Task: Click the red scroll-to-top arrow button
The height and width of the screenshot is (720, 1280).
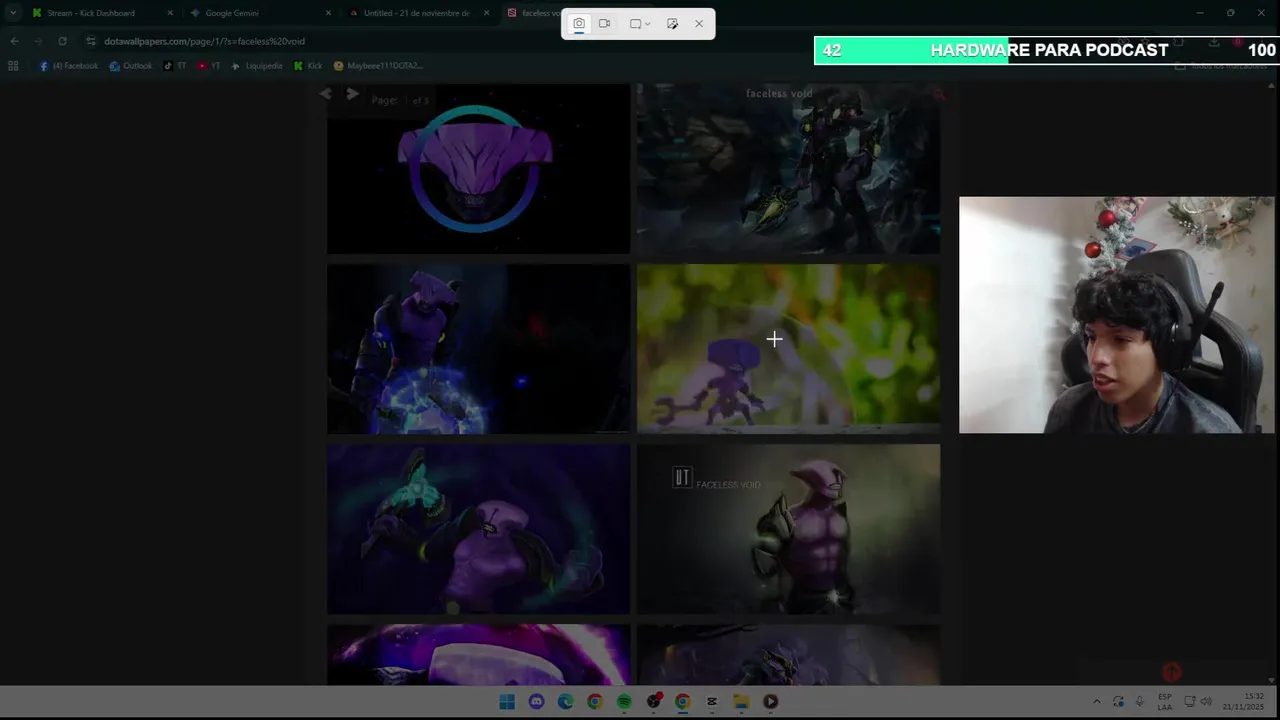Action: point(1171,672)
